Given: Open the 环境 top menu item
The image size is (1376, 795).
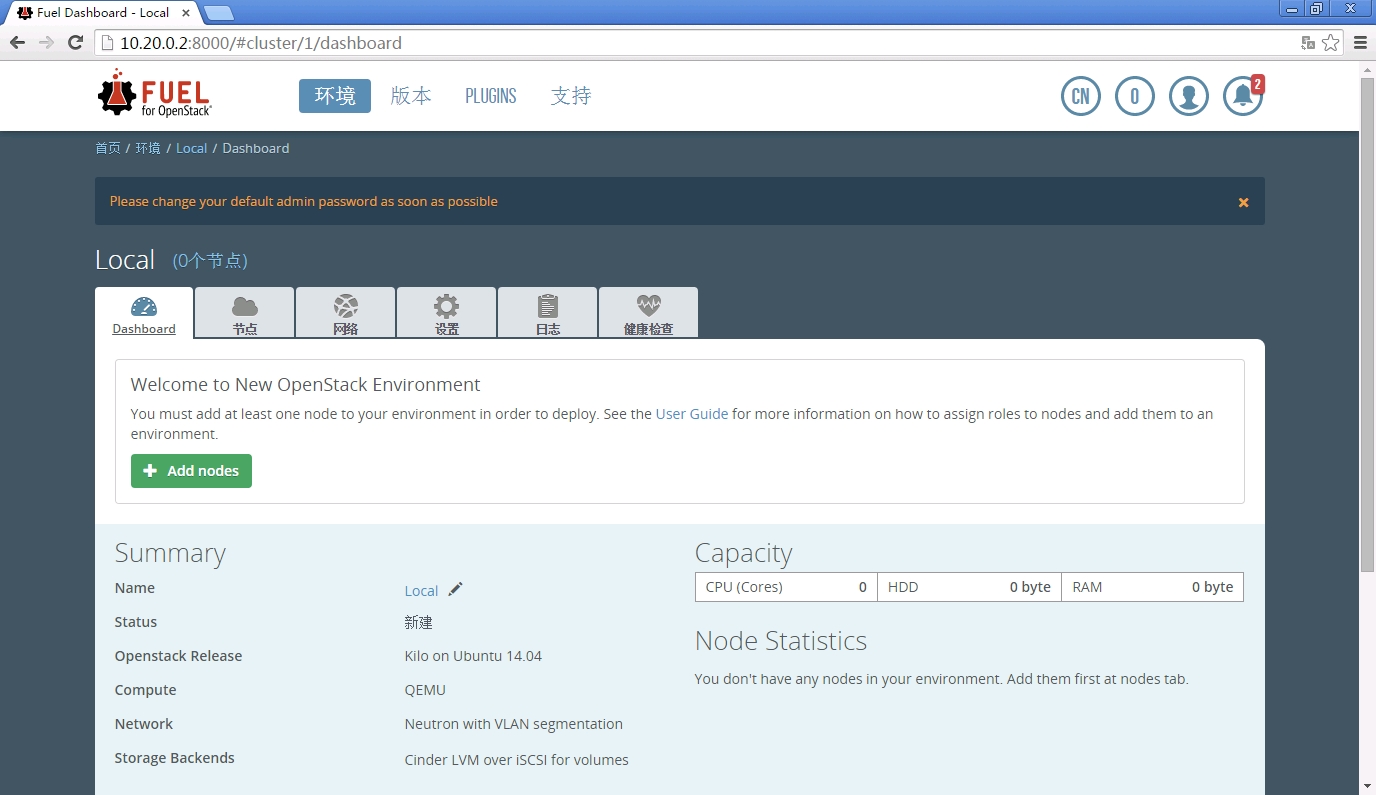Looking at the screenshot, I should point(335,96).
